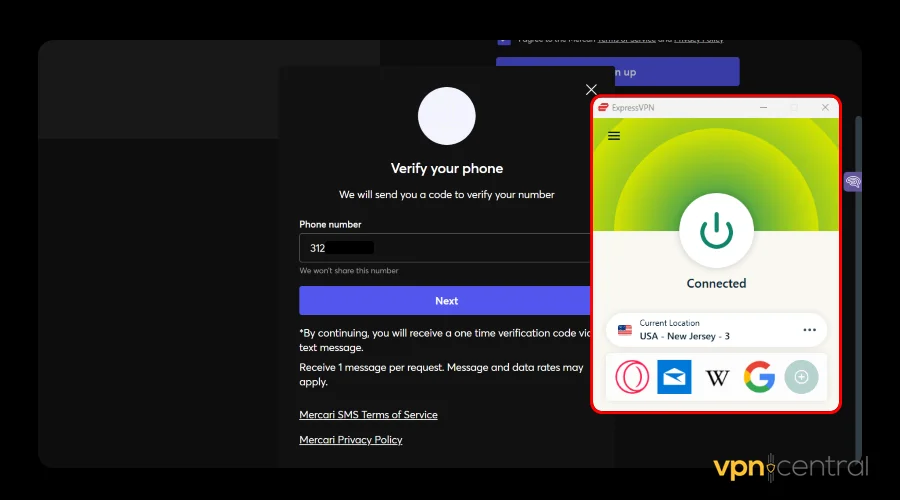Click the white avatar circle in dialog
This screenshot has width=900, height=500.
447,116
